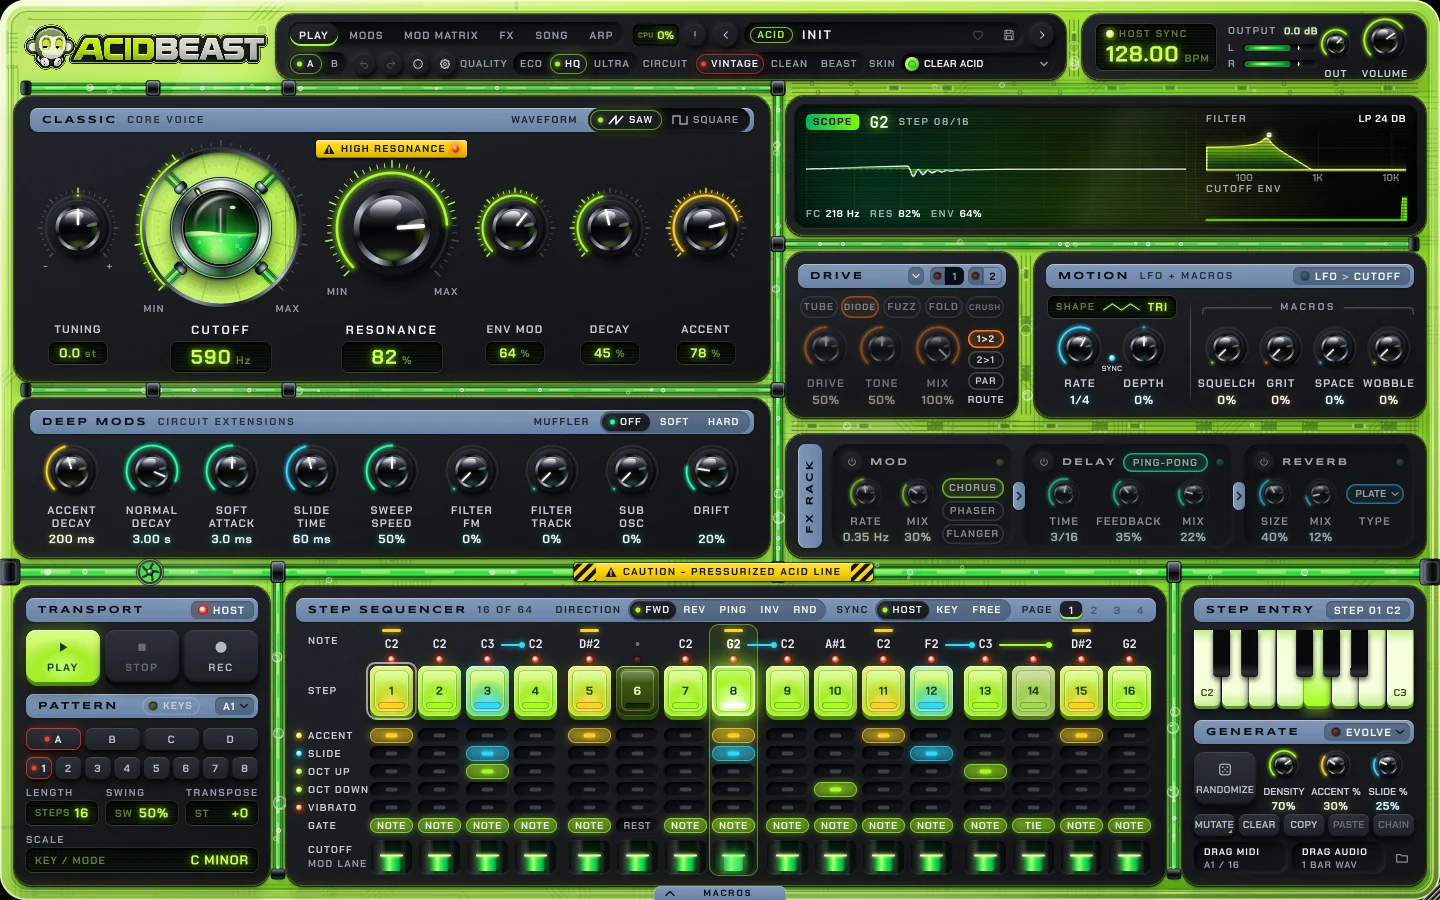Screen dimensions: 1440x900
Task: Click the Clear pattern button
Action: click(x=1259, y=825)
